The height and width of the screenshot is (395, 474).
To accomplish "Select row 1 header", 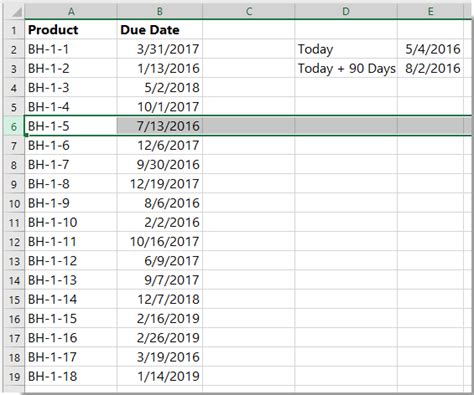I will click(14, 30).
